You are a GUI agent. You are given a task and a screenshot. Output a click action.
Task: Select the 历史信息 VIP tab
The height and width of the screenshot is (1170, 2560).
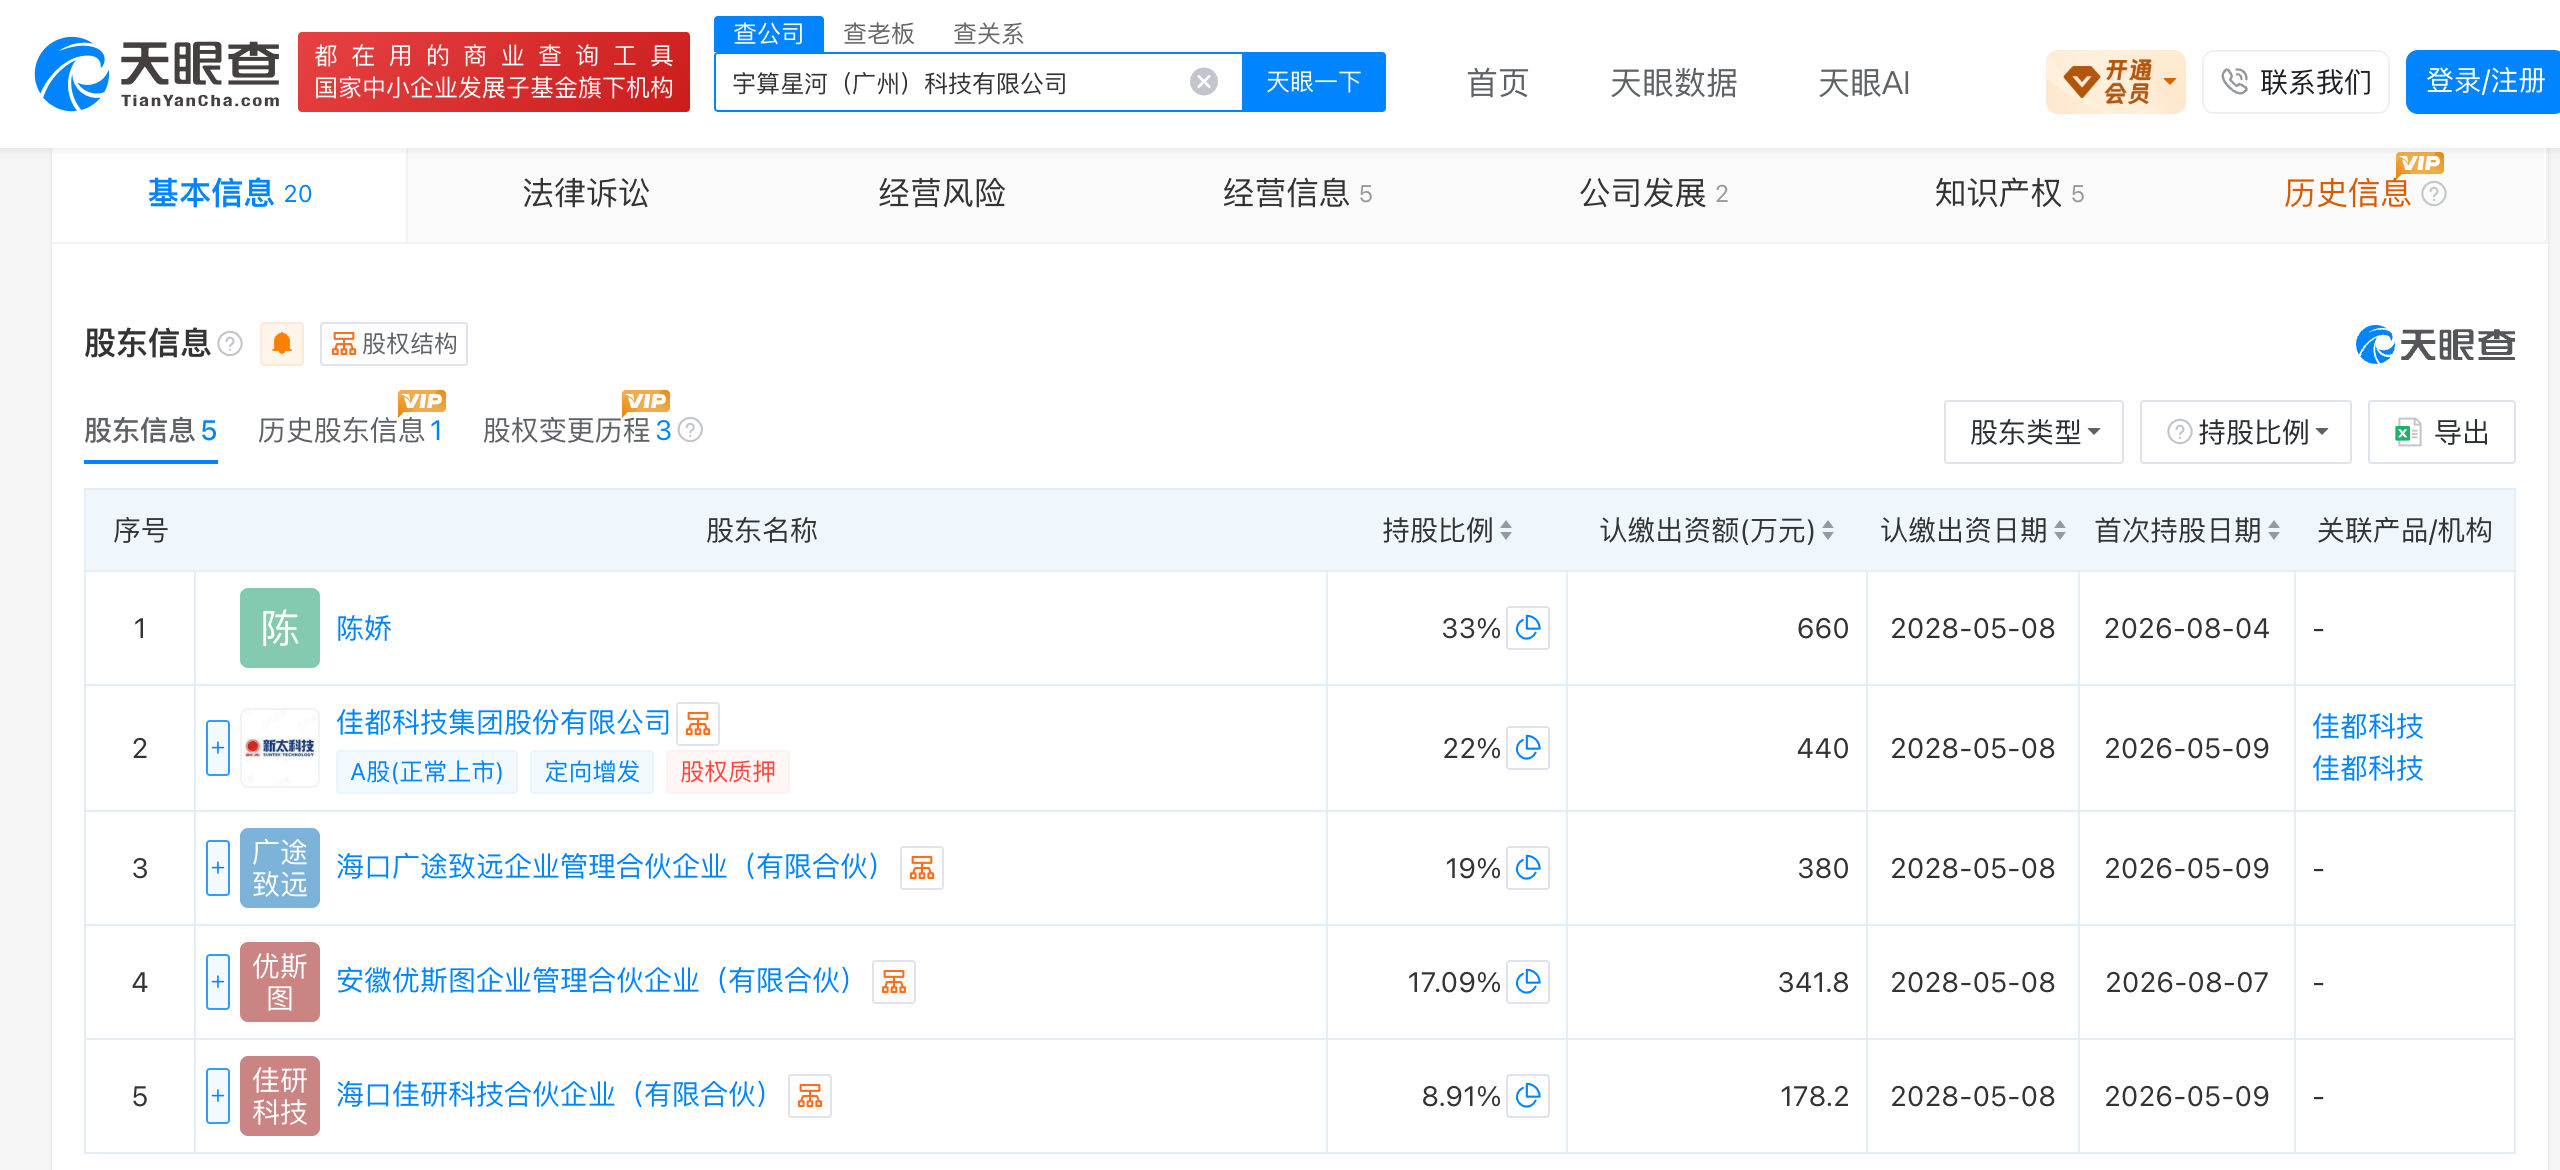pyautogui.click(x=2347, y=194)
